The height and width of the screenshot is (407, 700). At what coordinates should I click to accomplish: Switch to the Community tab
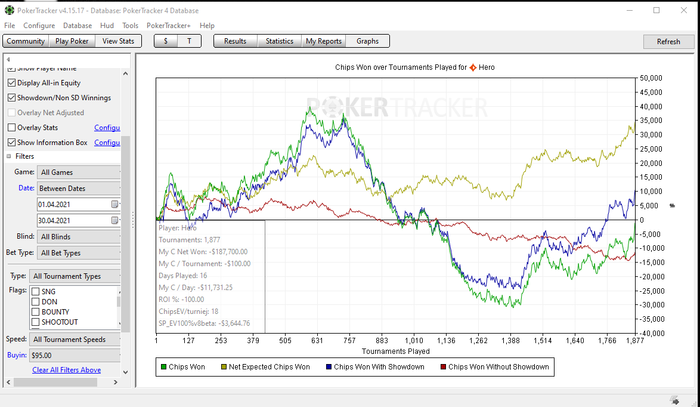click(x=25, y=41)
